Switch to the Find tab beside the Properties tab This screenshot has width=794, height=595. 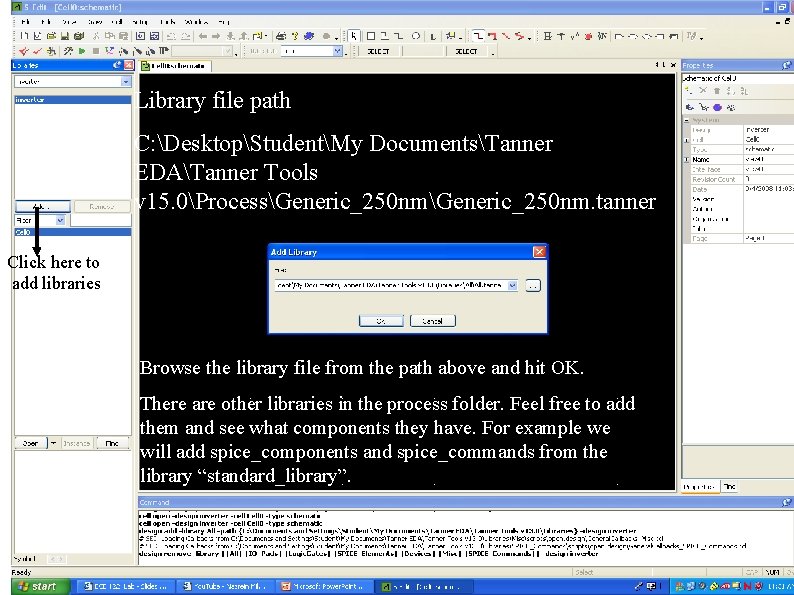click(x=730, y=487)
